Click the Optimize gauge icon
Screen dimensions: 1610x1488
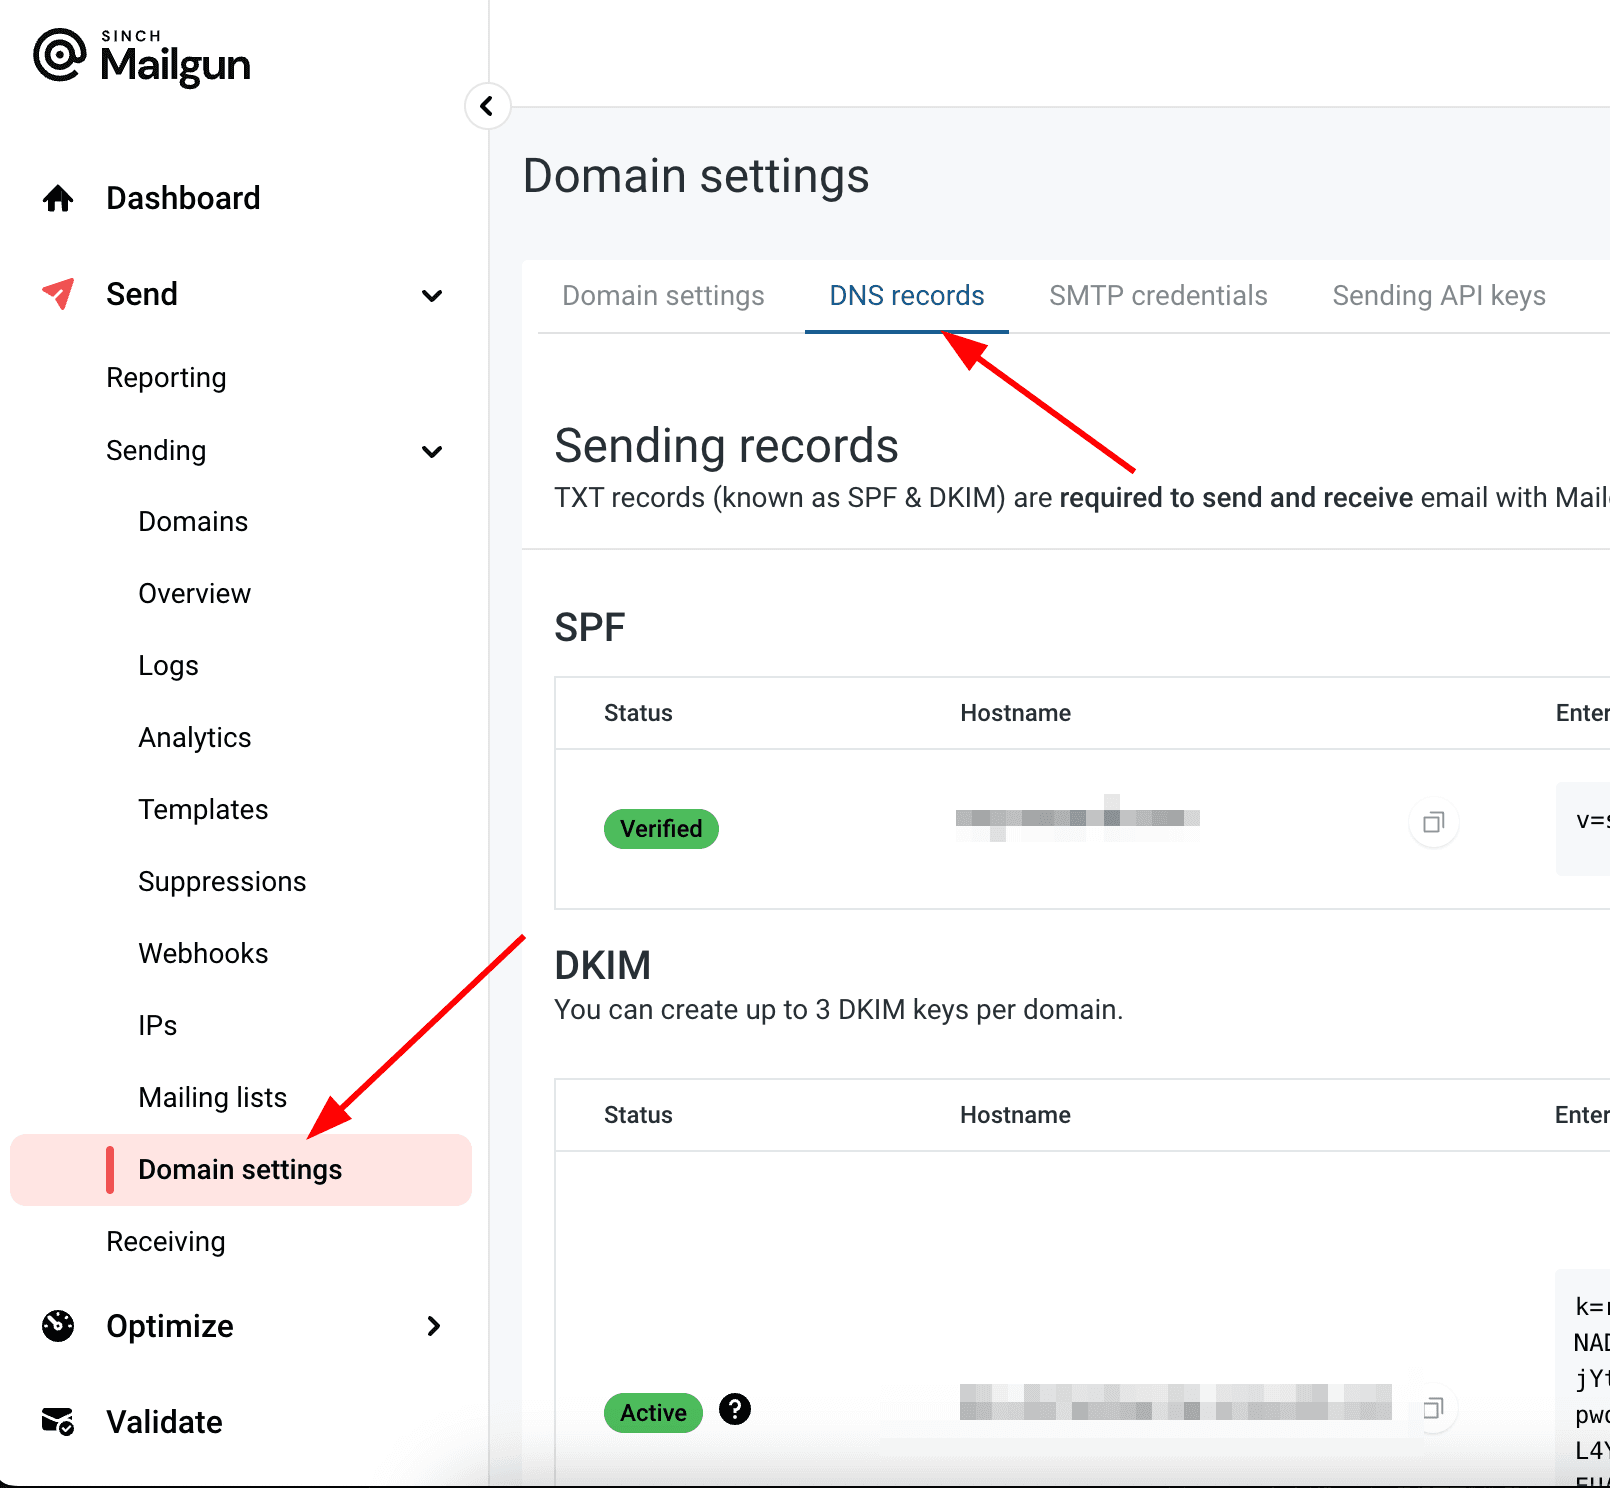58,1326
